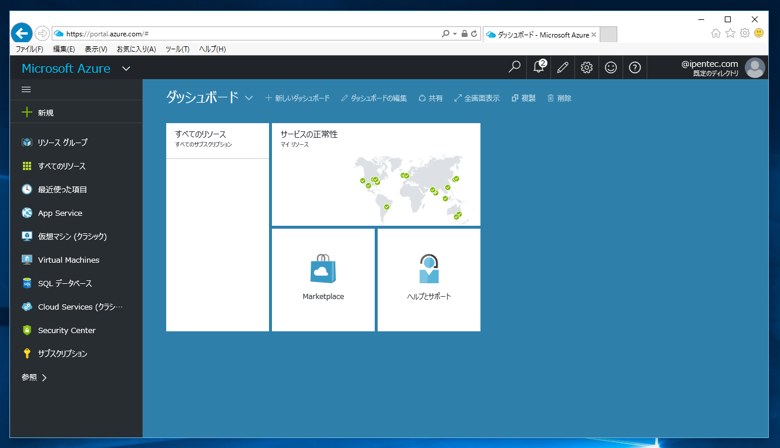Open the ファイル(F) menu
Viewport: 780px width, 448px height.
(29, 49)
